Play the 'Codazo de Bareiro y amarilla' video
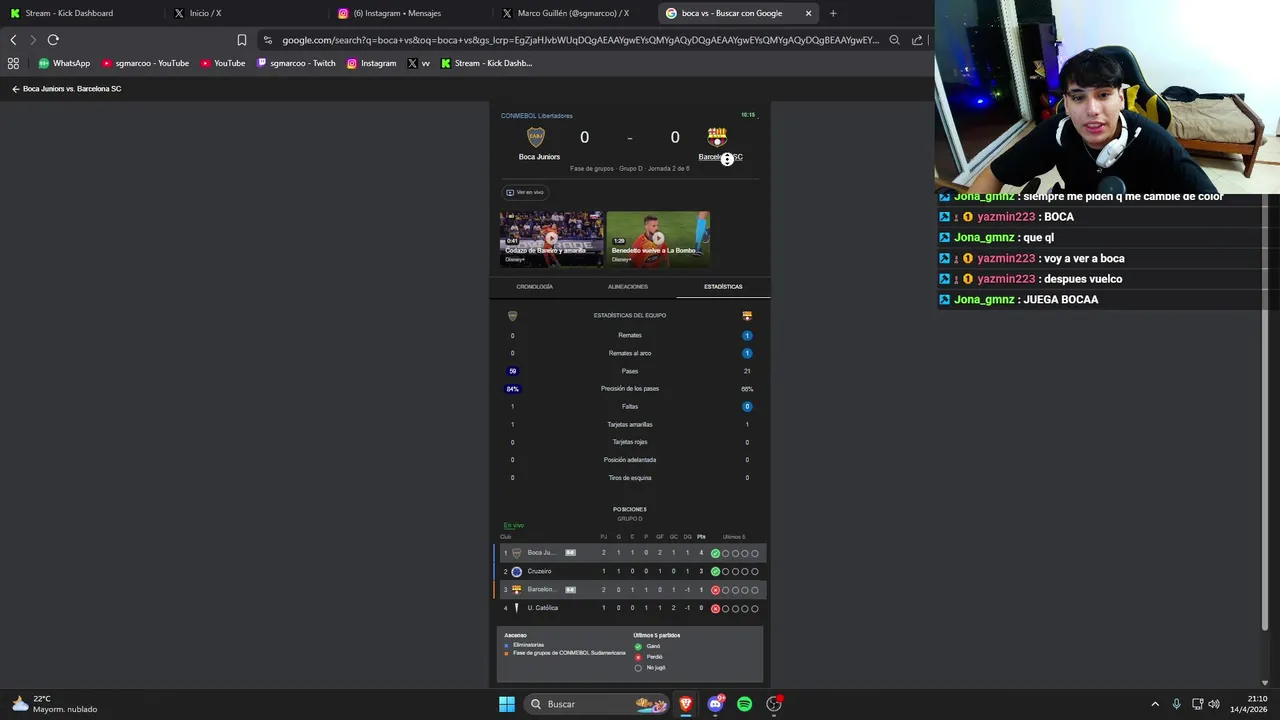 (x=551, y=239)
